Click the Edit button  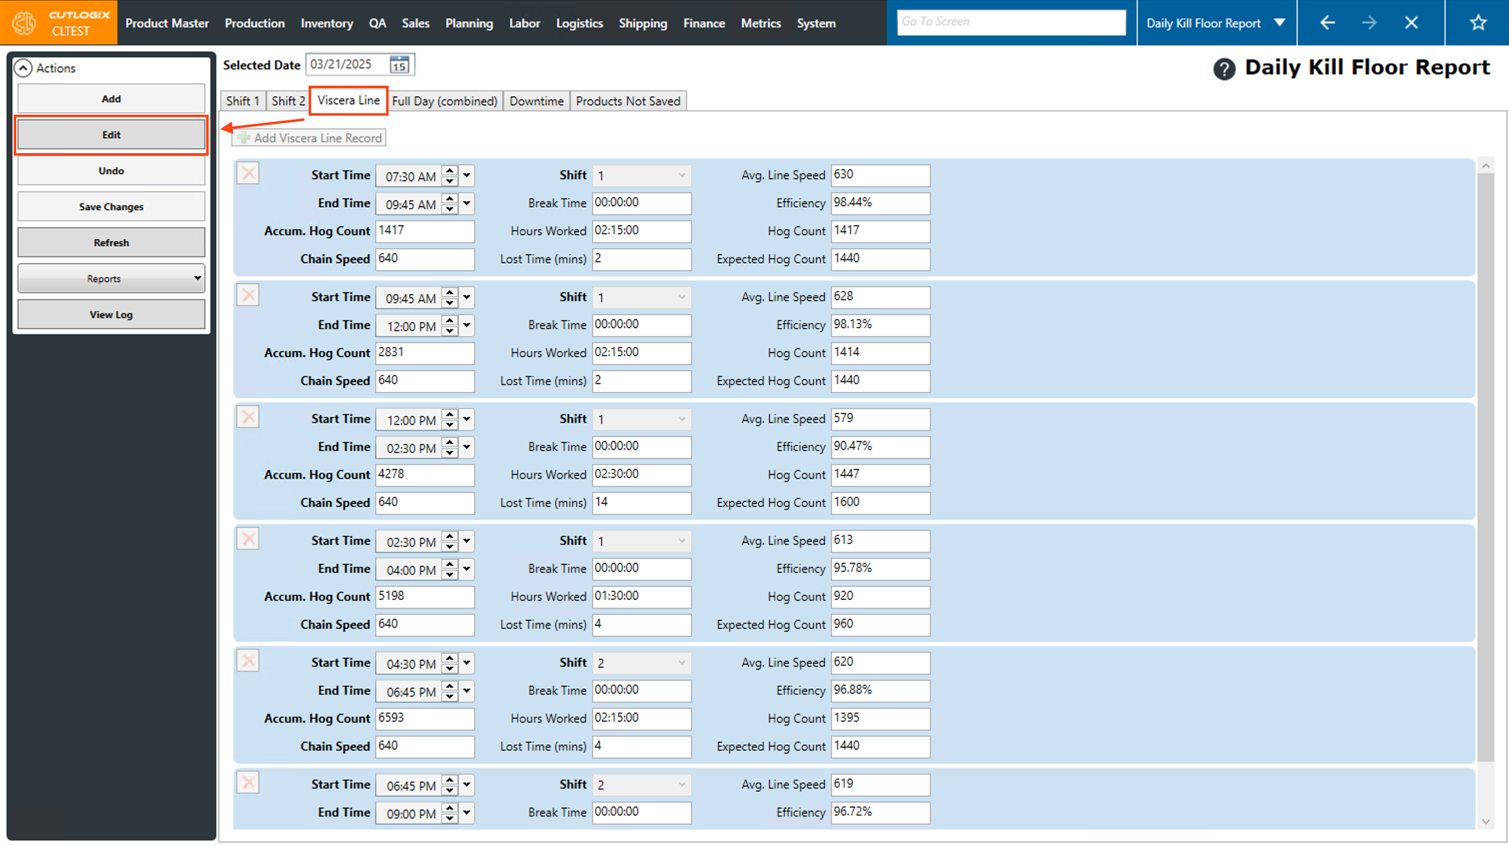point(111,135)
